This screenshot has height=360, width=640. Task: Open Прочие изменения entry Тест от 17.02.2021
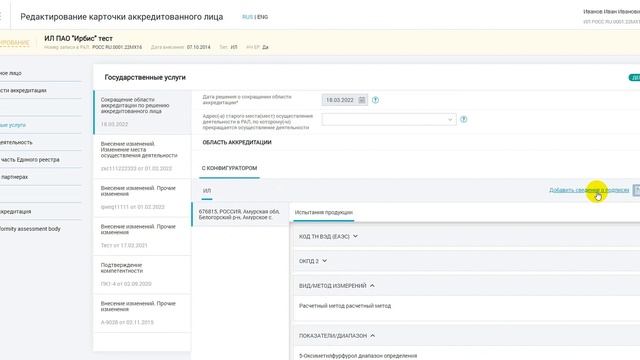click(x=142, y=236)
